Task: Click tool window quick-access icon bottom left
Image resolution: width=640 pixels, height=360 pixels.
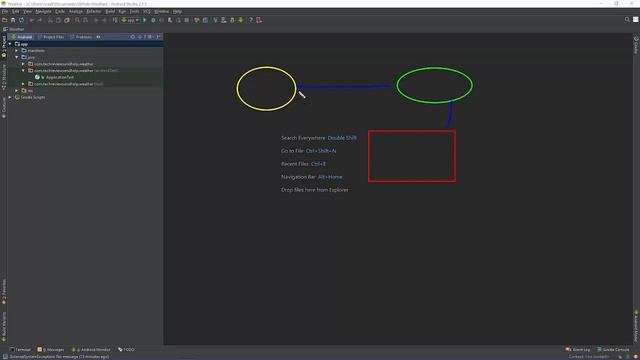Action: point(4,356)
